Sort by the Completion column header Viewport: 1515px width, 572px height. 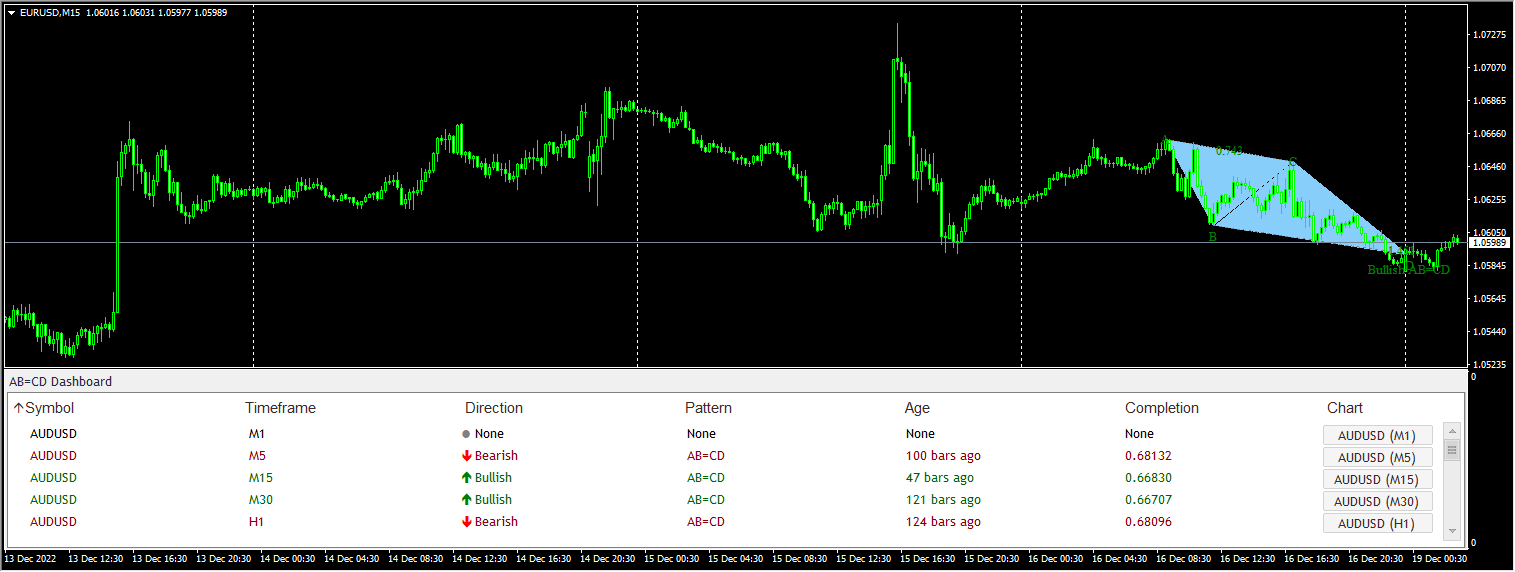(1162, 408)
